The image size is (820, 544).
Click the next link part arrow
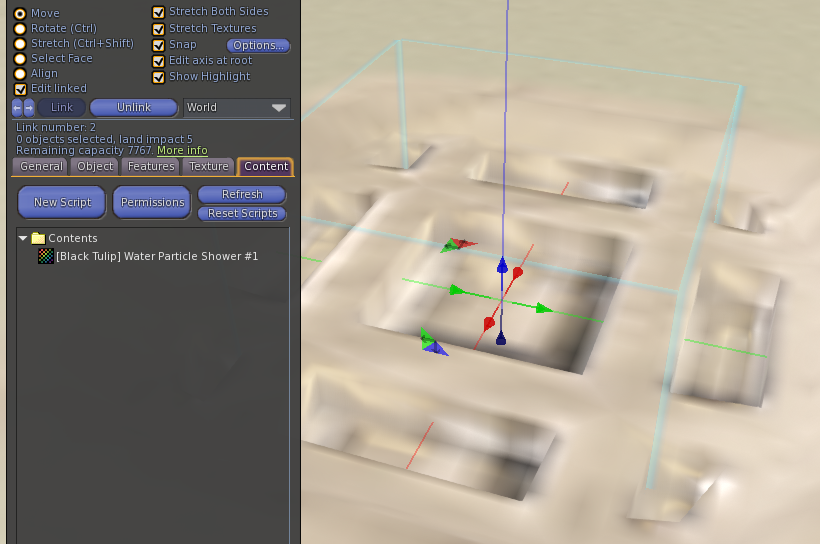point(29,108)
